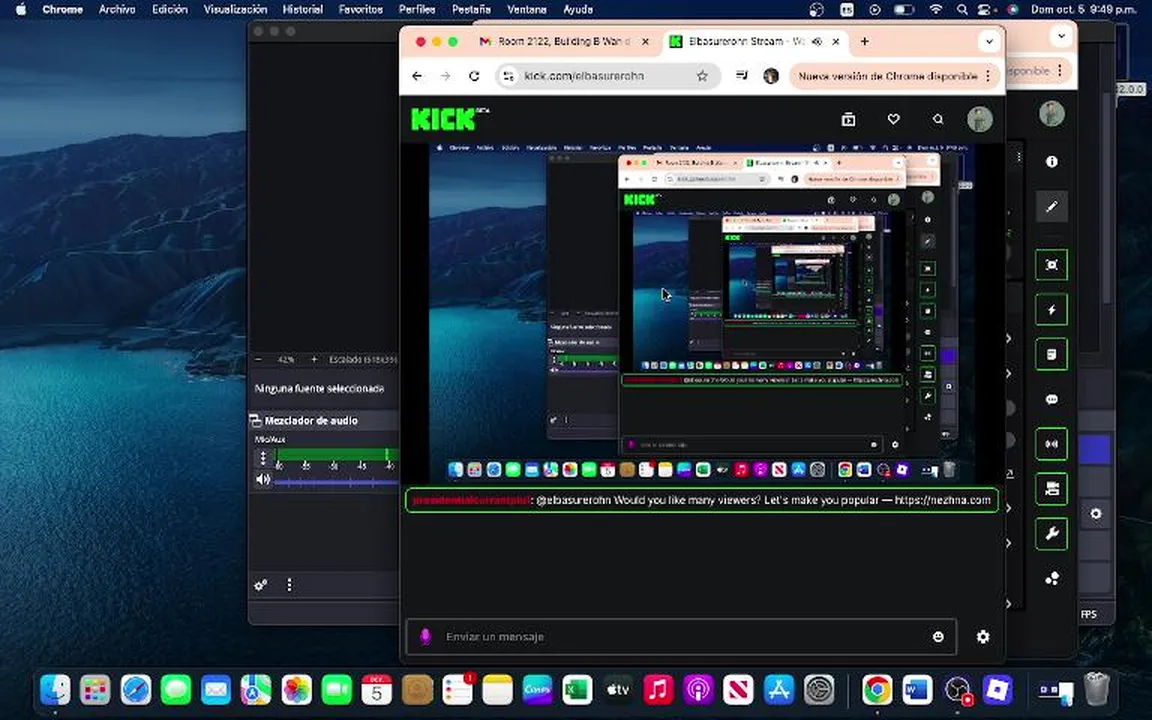This screenshot has width=1152, height=720.
Task: Open Spotlight search in menu bar
Action: coord(962,10)
